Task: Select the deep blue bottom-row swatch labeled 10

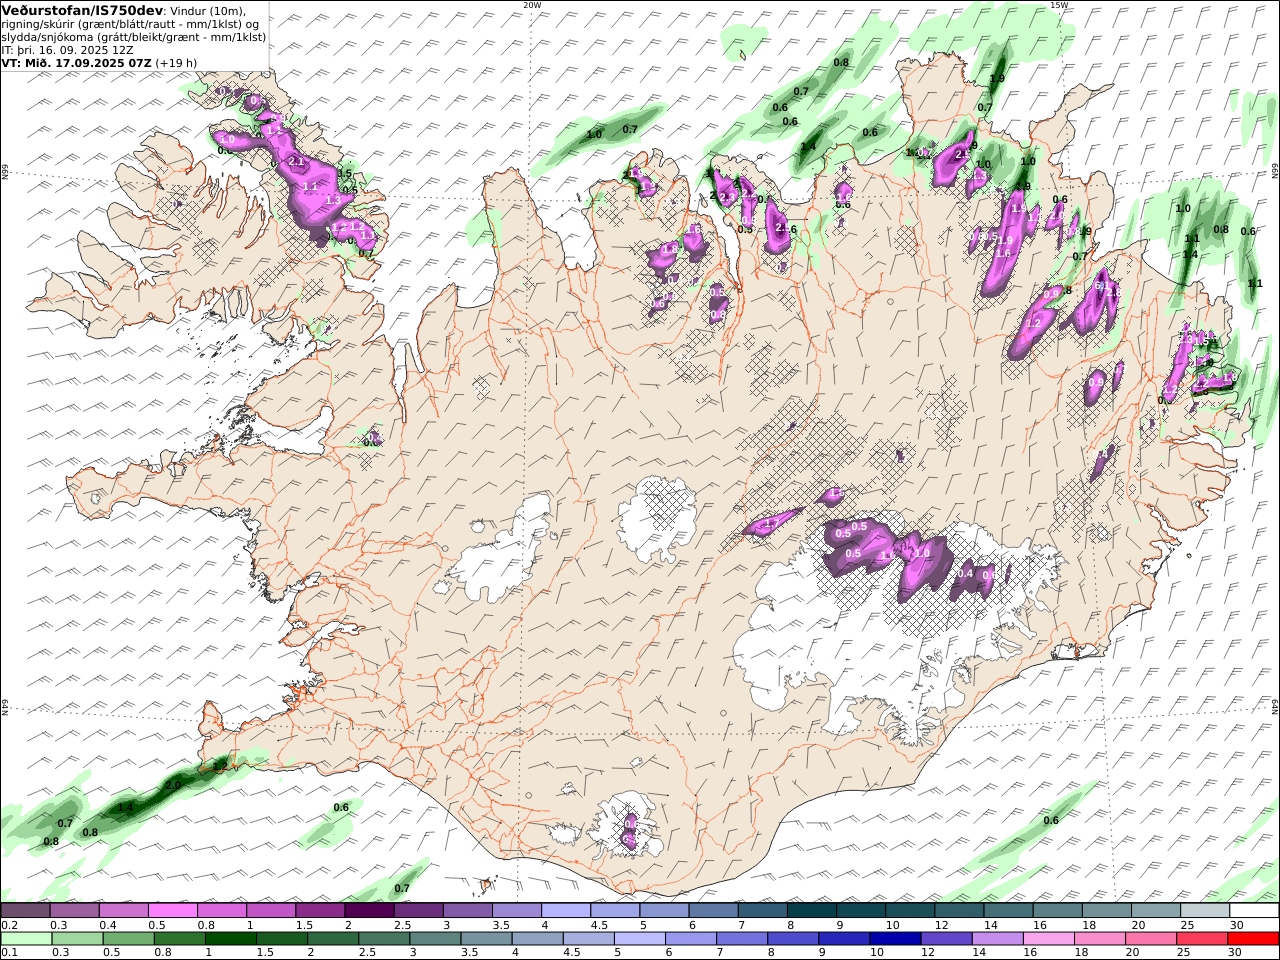Action: point(894,939)
